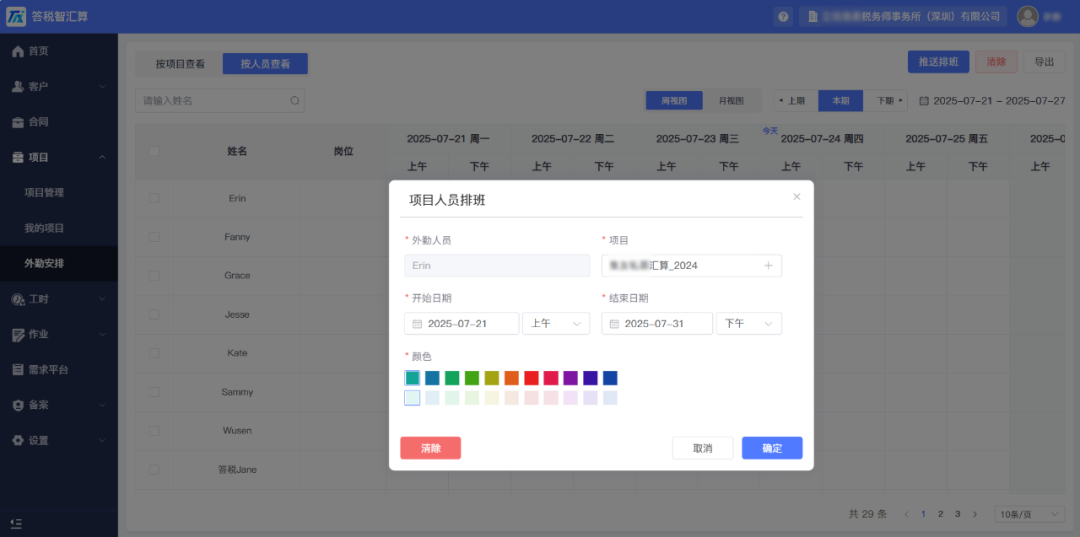Go to page 2 in pagination
The height and width of the screenshot is (537, 1080).
(940, 514)
